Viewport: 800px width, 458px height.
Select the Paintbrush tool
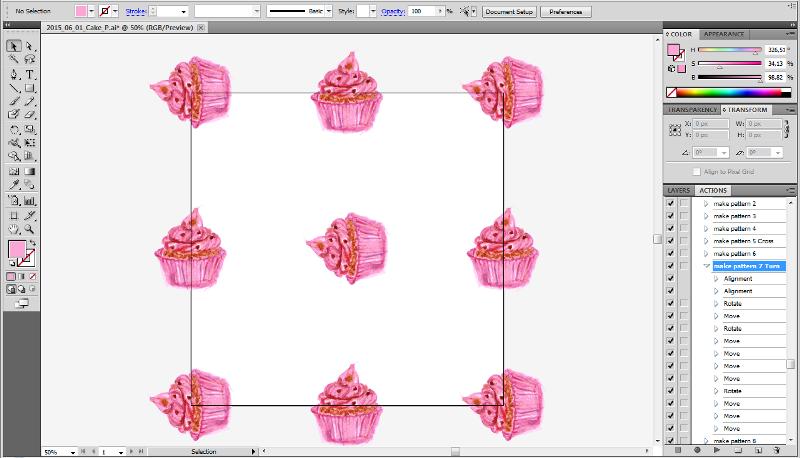(14, 101)
